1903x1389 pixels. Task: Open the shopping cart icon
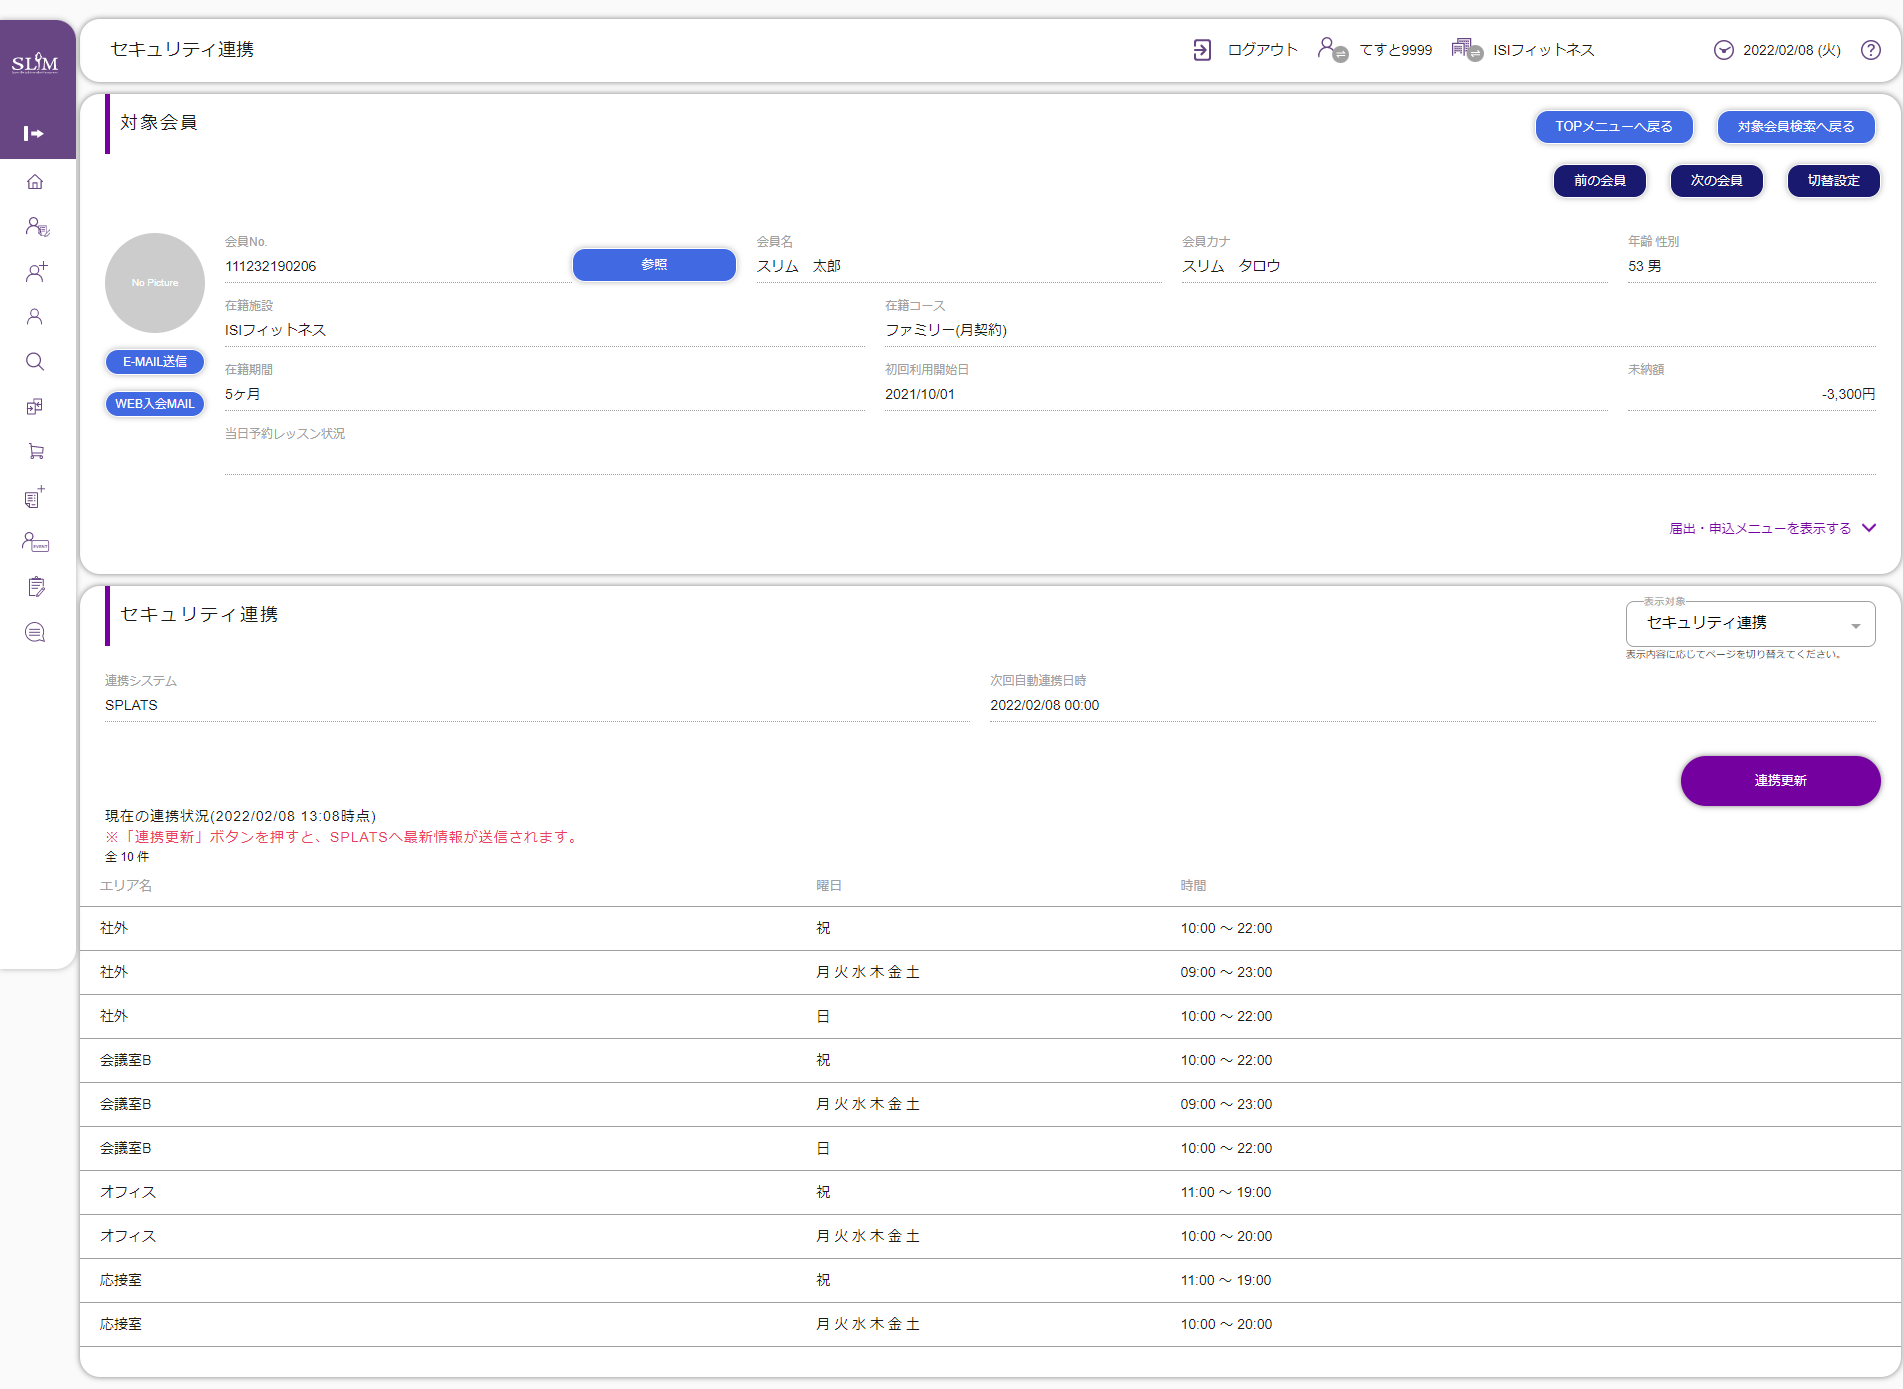(36, 452)
